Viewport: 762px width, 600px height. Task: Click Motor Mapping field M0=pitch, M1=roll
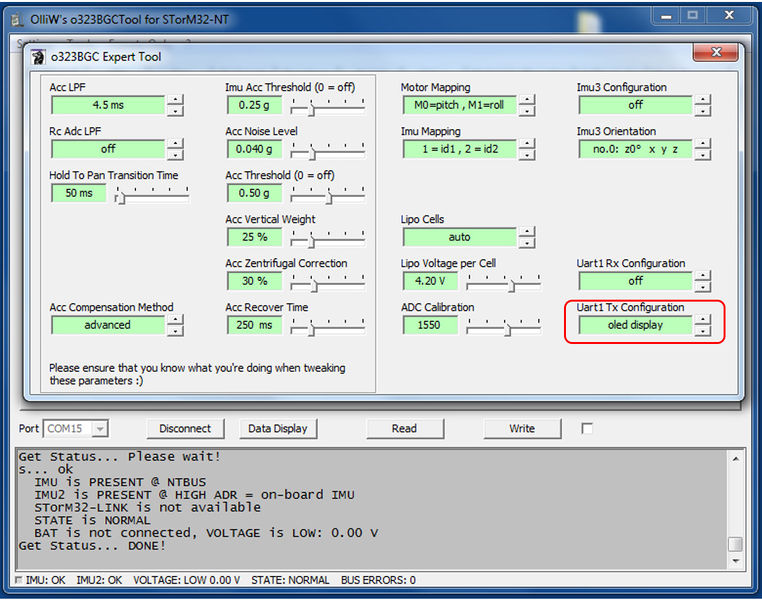click(x=459, y=105)
